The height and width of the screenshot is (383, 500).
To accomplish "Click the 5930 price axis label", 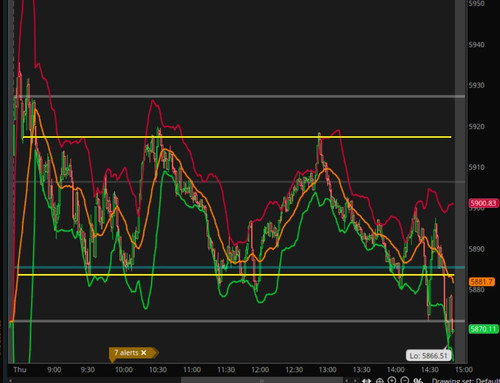I will click(x=477, y=85).
